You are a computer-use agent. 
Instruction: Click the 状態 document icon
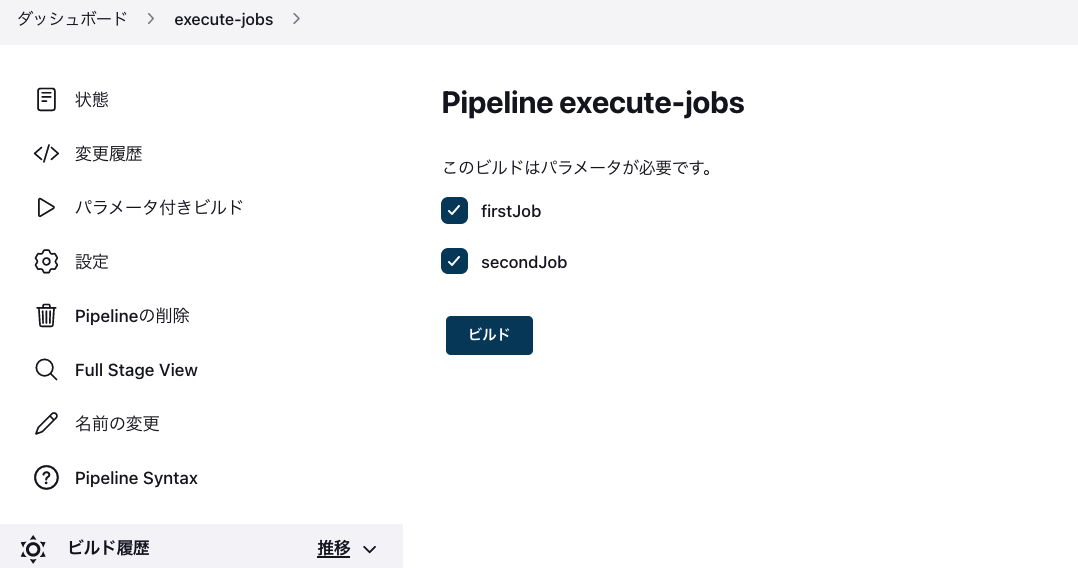pyautogui.click(x=46, y=99)
